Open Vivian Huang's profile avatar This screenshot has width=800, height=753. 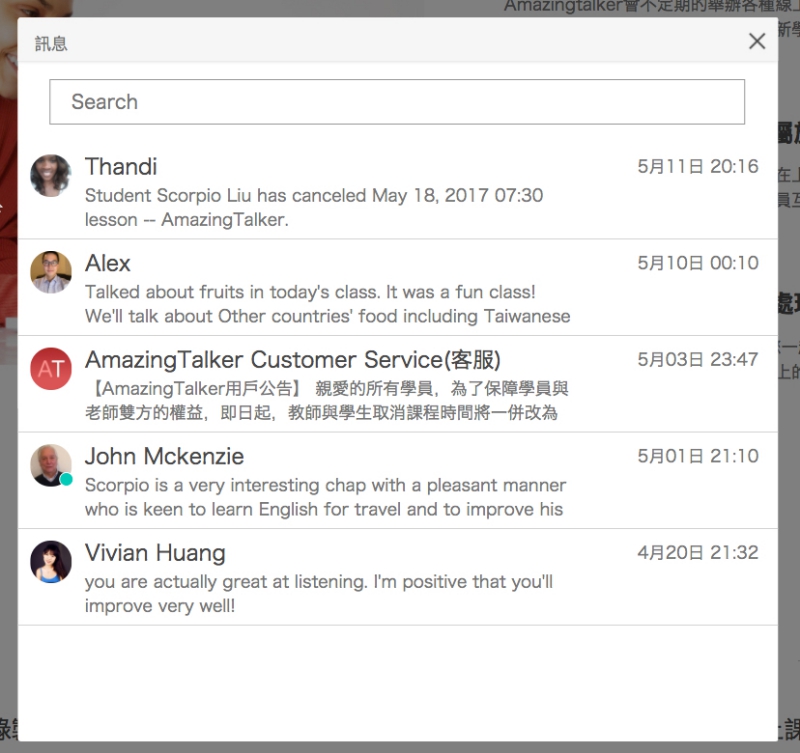(x=51, y=561)
